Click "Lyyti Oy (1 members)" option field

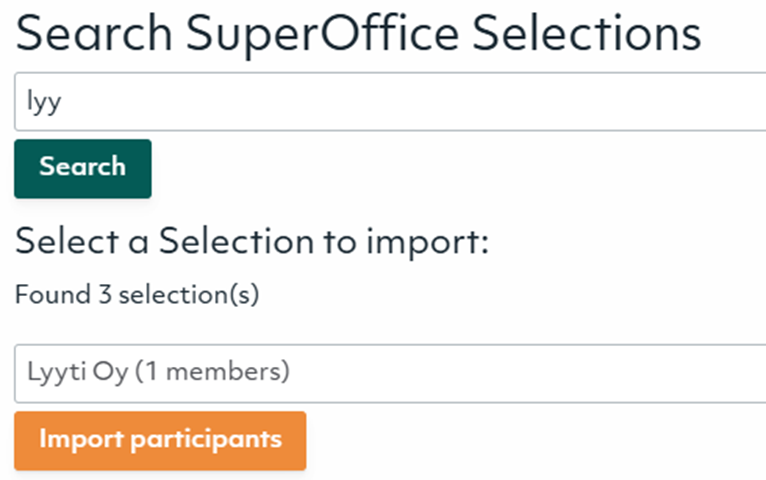(158, 373)
